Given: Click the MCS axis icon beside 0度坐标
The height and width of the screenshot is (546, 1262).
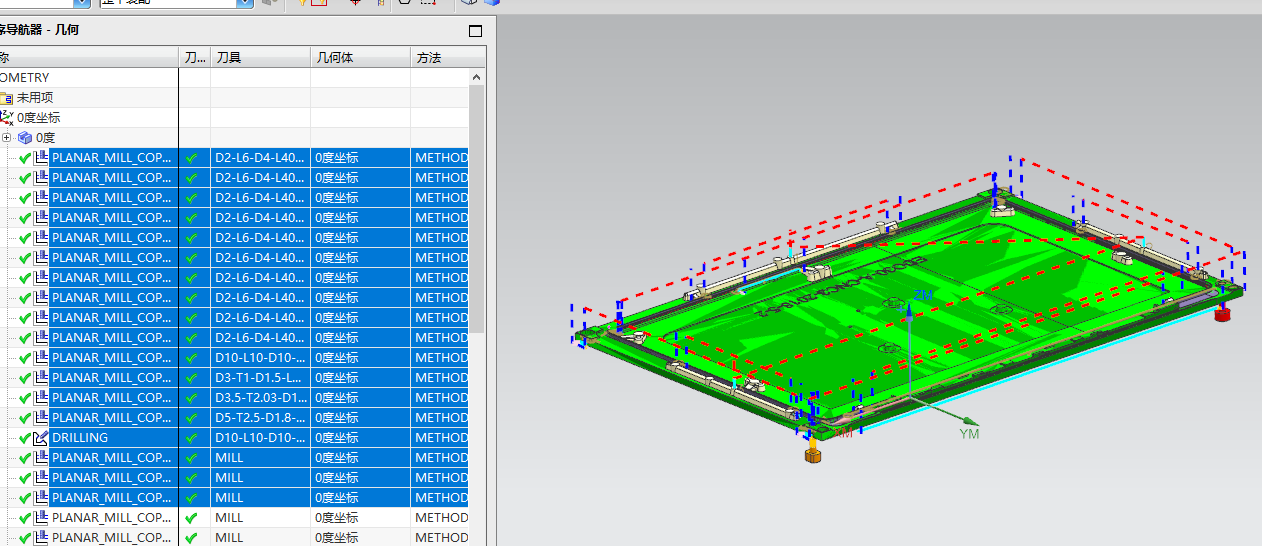Looking at the screenshot, I should pyautogui.click(x=6, y=118).
